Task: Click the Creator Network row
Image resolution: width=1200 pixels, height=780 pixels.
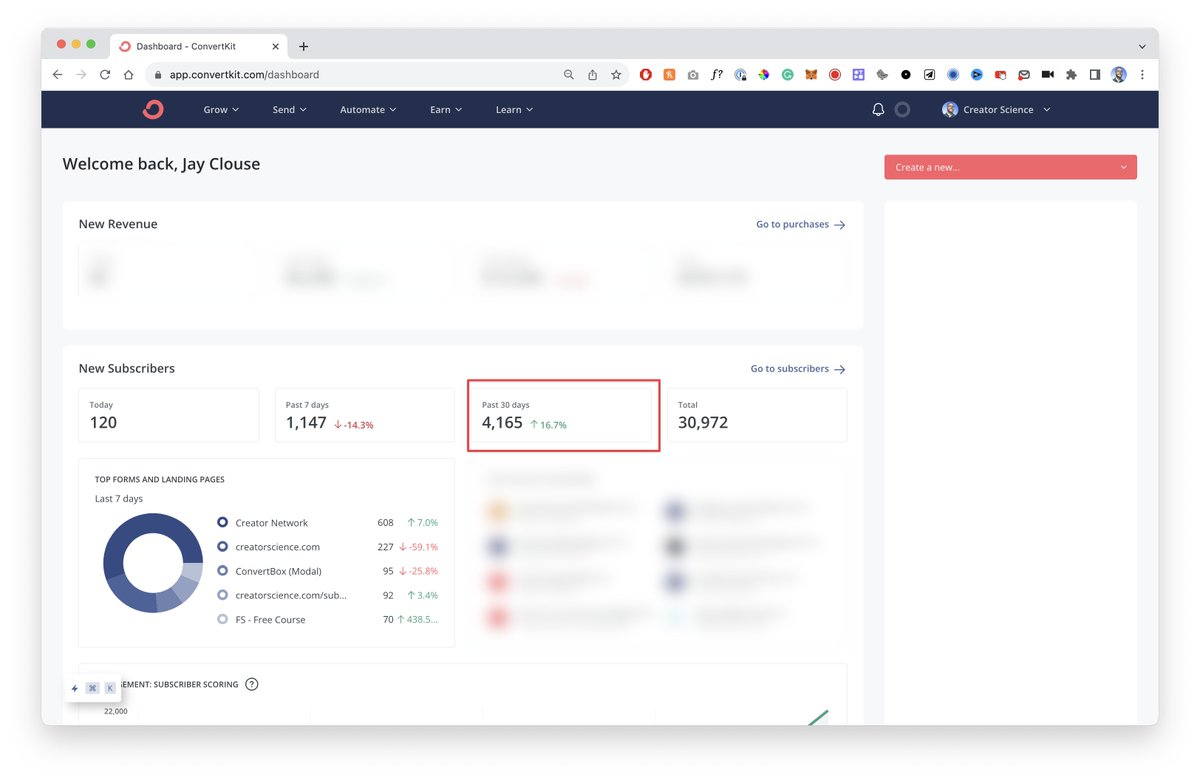Action: coord(328,523)
